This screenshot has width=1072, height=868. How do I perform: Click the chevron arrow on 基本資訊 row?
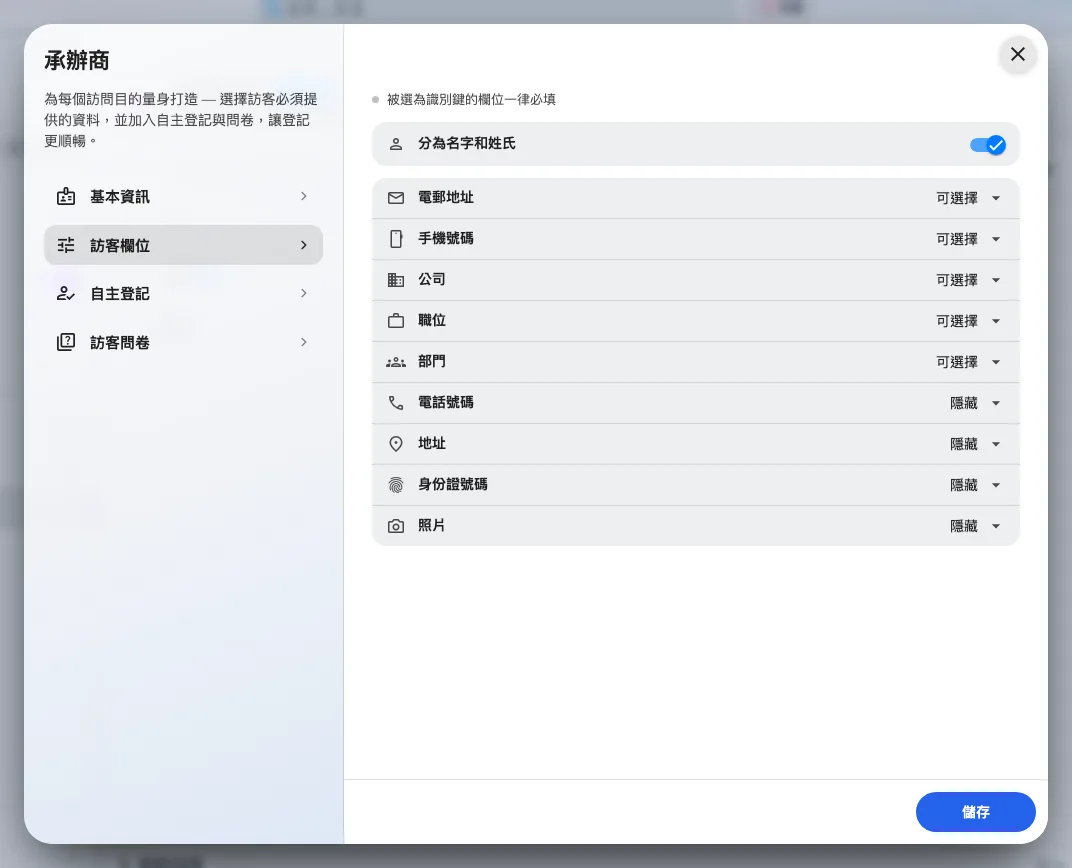pyautogui.click(x=304, y=197)
